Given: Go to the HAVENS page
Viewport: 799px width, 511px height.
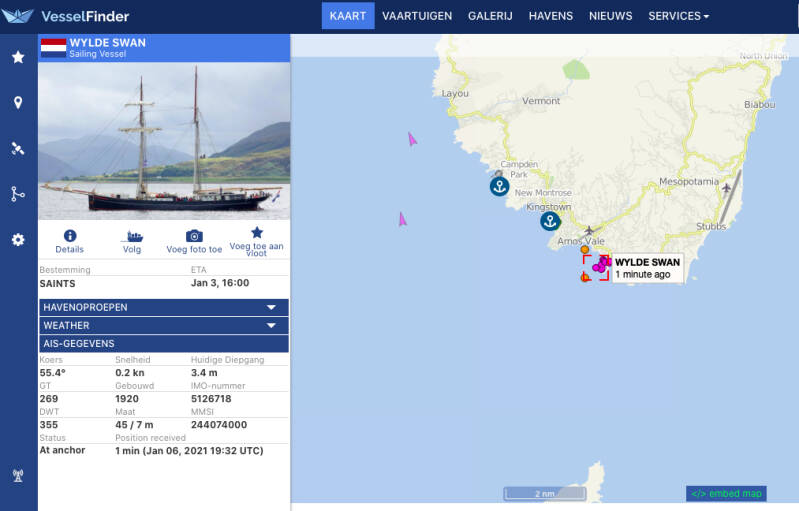Looking at the screenshot, I should click(x=551, y=16).
